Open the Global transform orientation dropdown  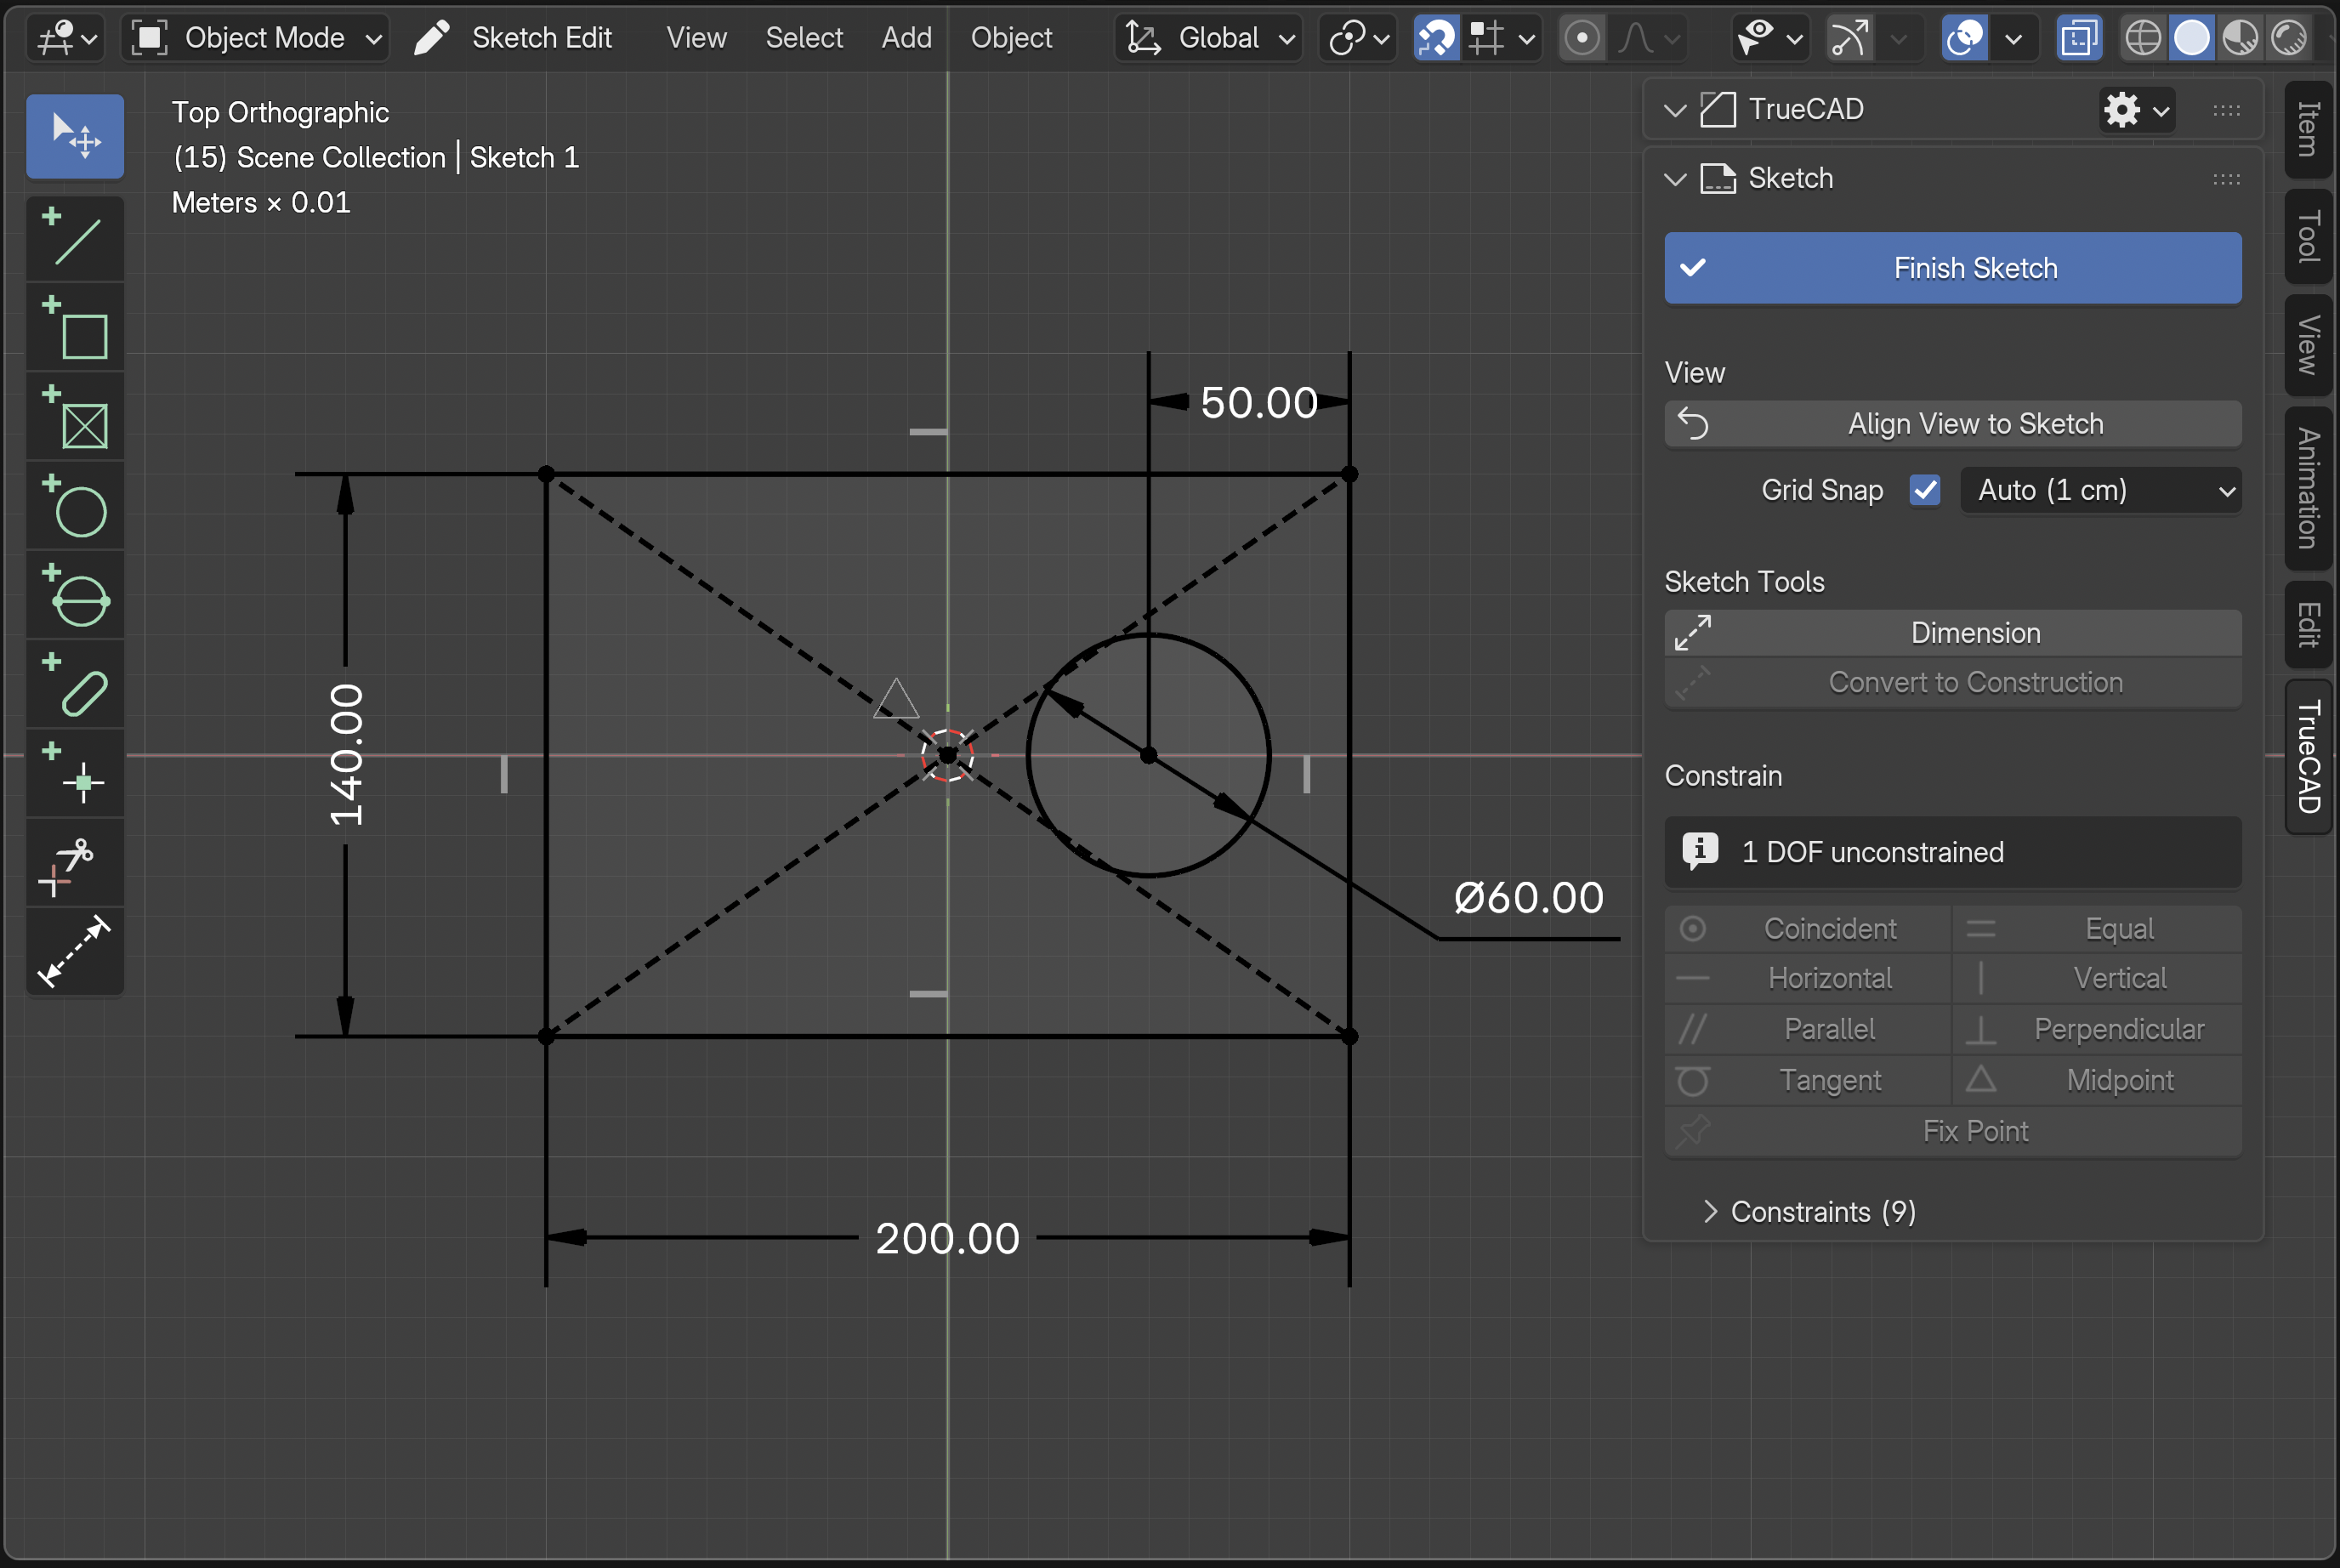pos(1209,38)
